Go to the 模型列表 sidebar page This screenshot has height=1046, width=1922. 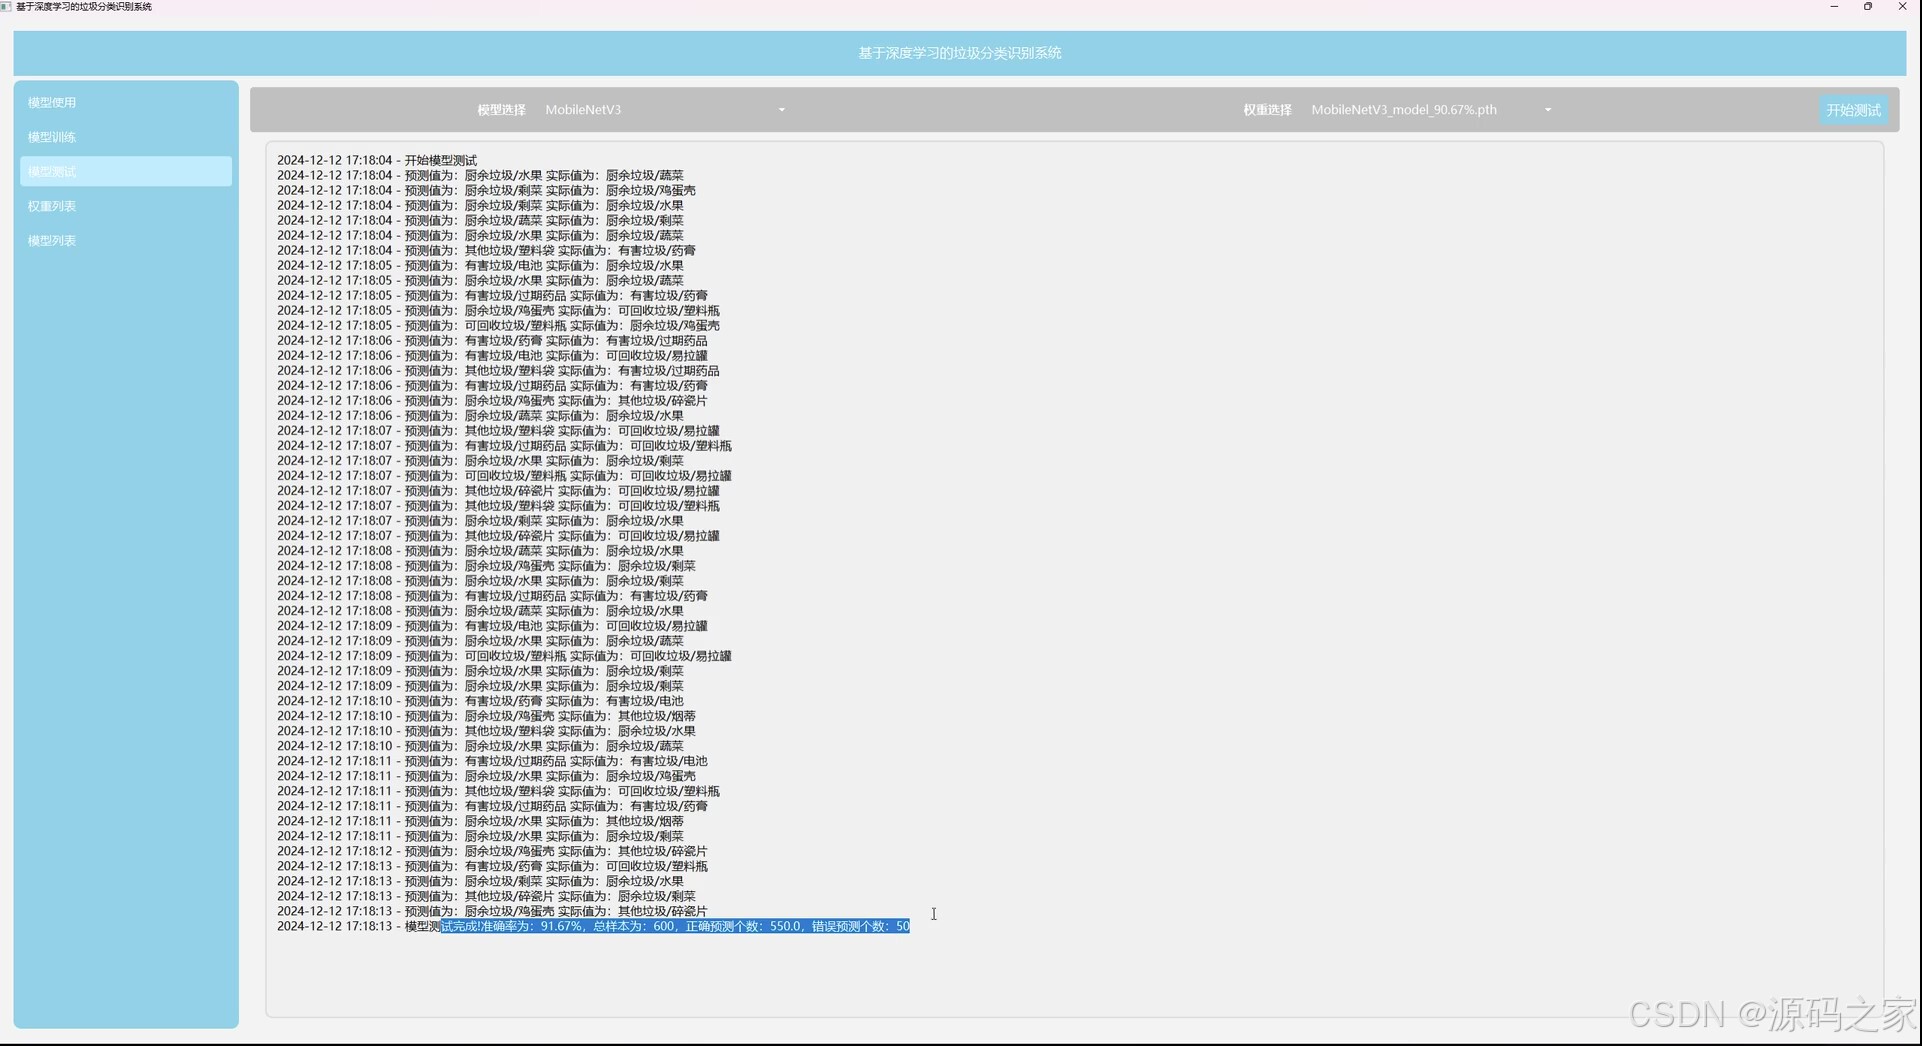click(126, 240)
